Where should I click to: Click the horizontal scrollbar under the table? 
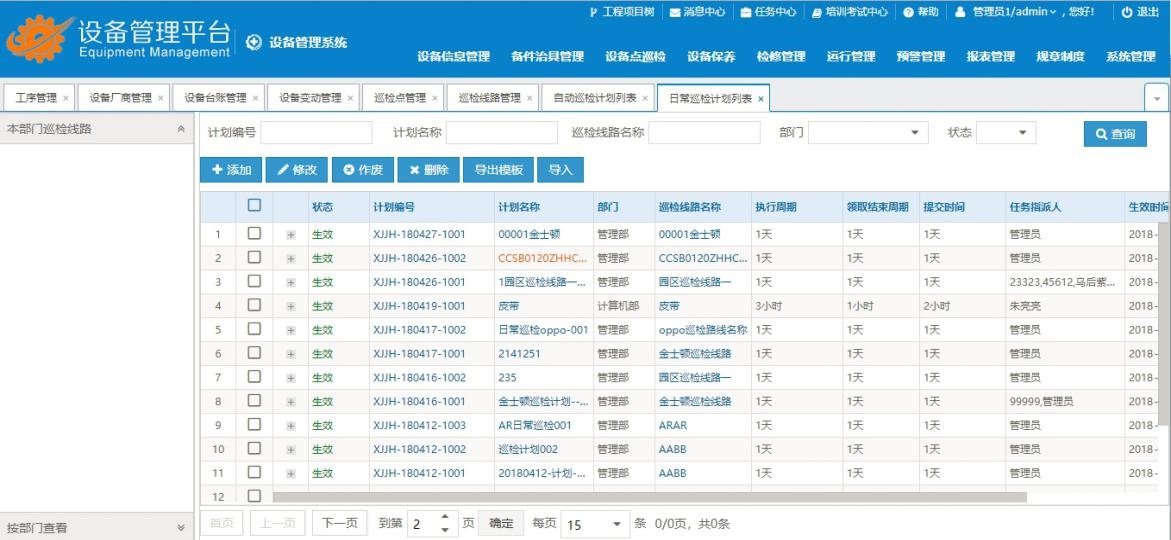tap(650, 496)
